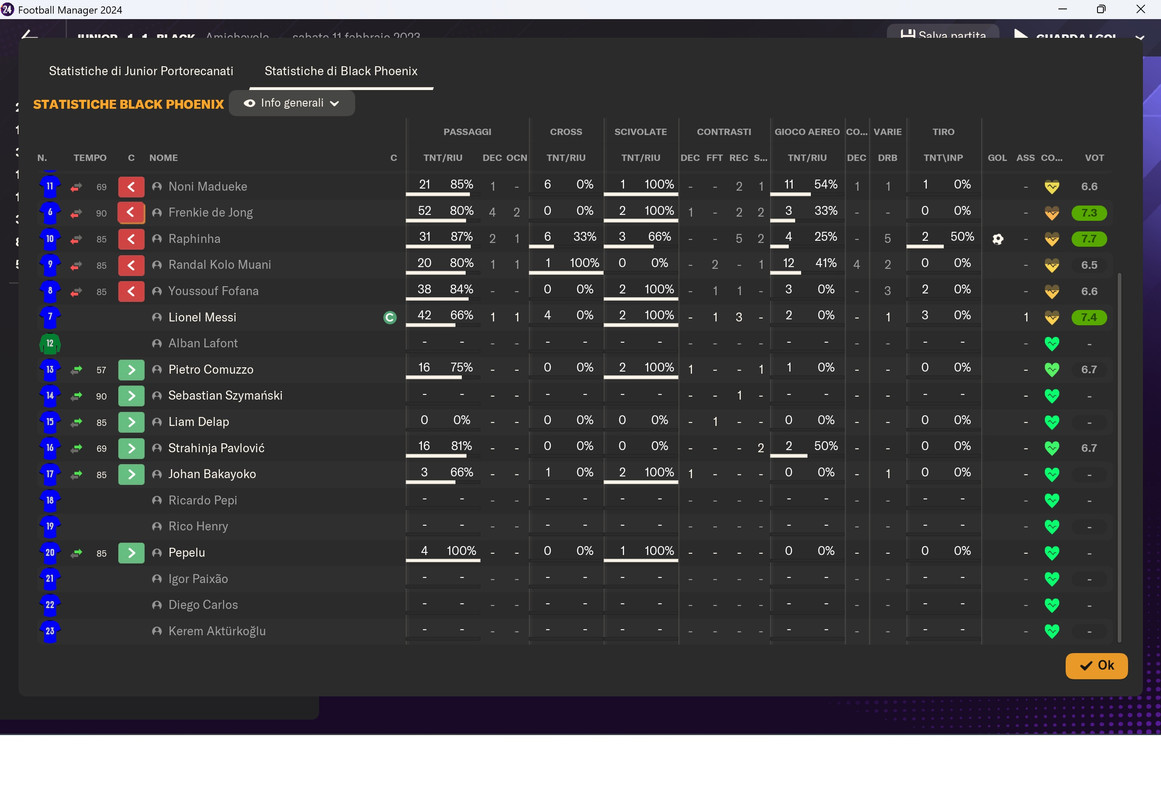
Task: Click the green substituted-on arrow beside Pietro Comuzzo
Action: tap(131, 370)
